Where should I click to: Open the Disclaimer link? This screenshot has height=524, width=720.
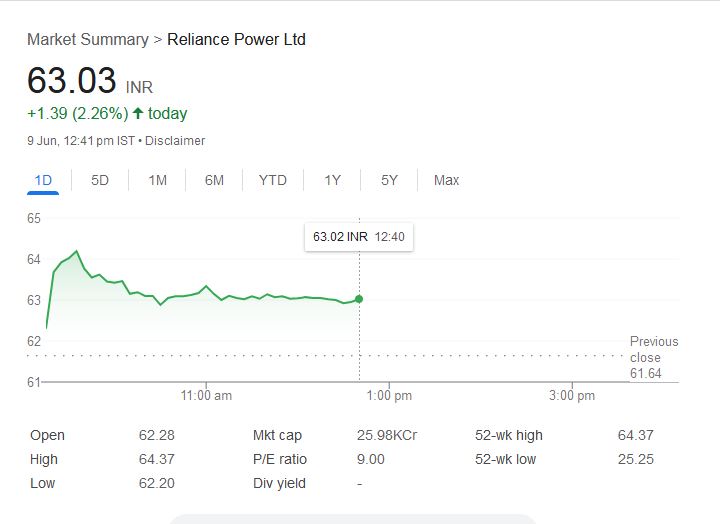pyautogui.click(x=175, y=141)
